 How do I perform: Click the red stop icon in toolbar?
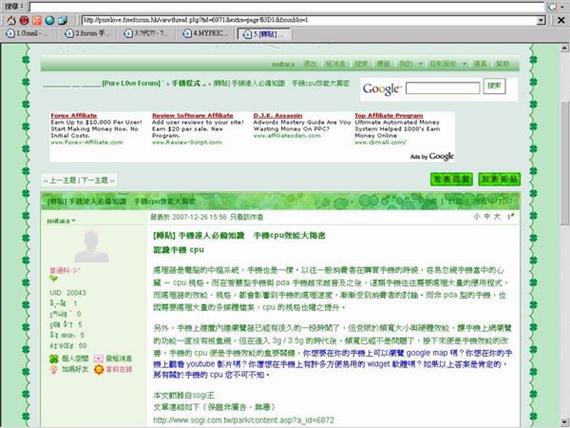point(24,20)
